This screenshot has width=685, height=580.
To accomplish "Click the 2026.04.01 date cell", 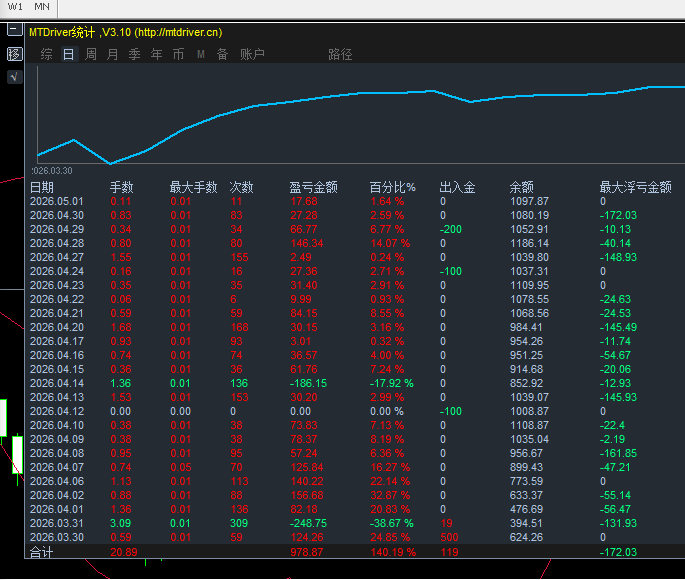I will 56,509.
